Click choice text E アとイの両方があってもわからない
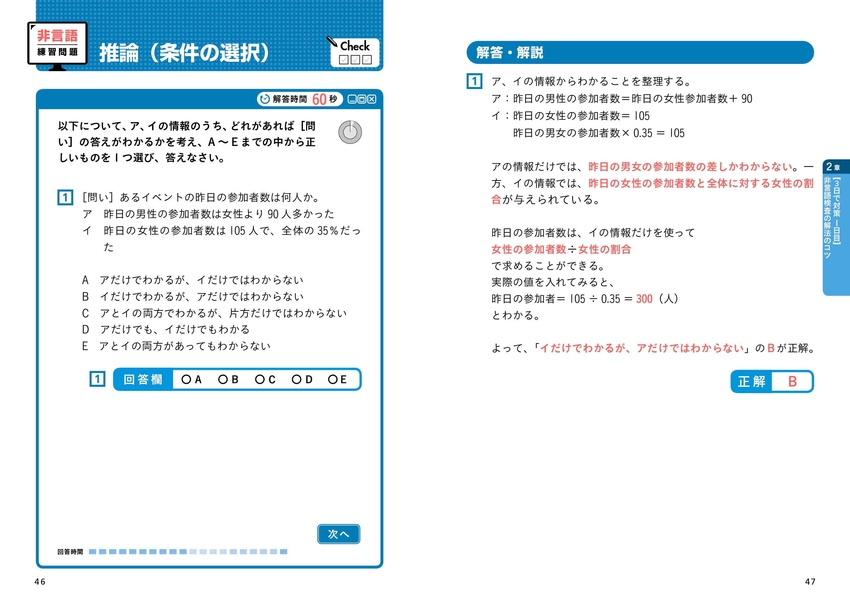The width and height of the screenshot is (850, 603). point(176,346)
